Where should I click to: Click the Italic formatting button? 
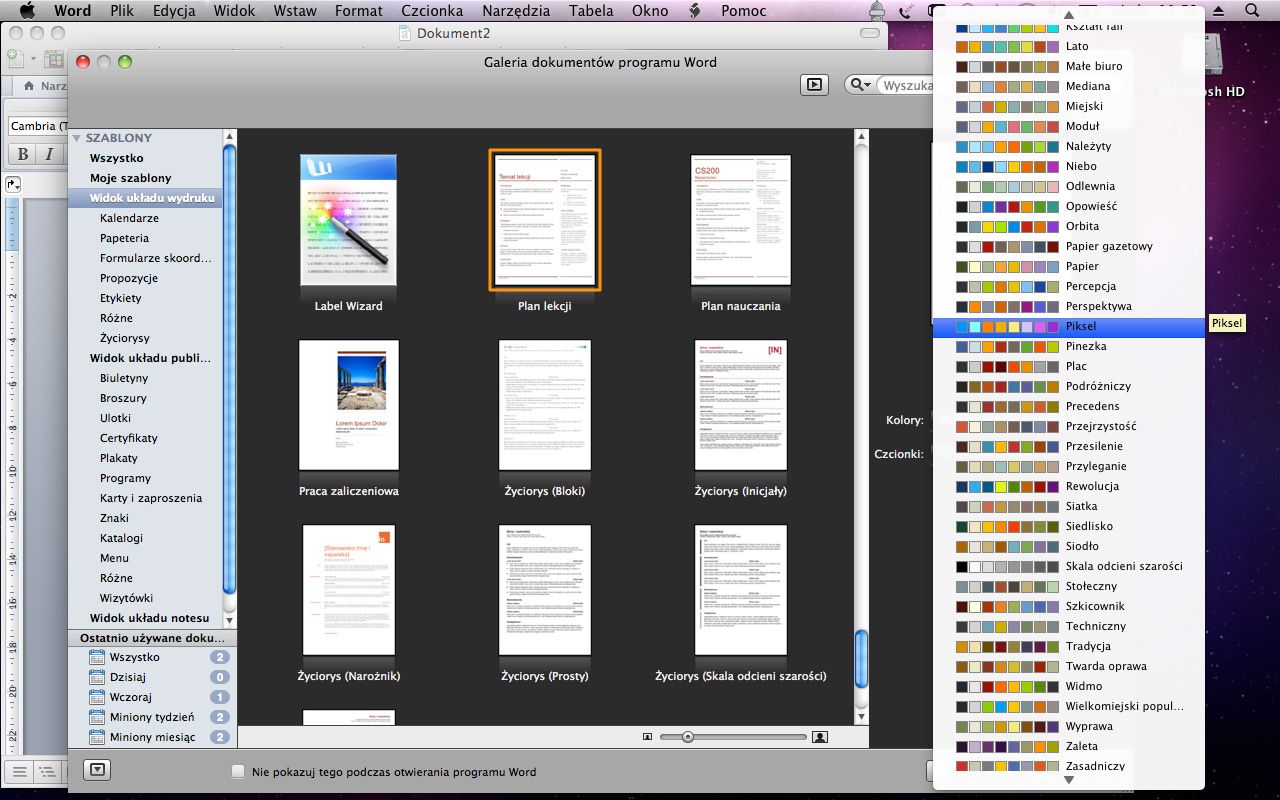48,154
